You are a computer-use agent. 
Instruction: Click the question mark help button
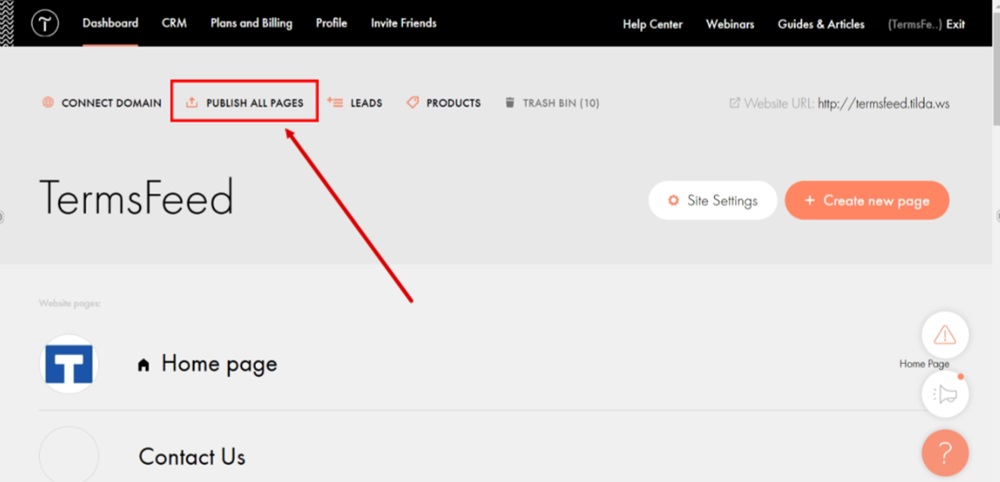click(945, 453)
